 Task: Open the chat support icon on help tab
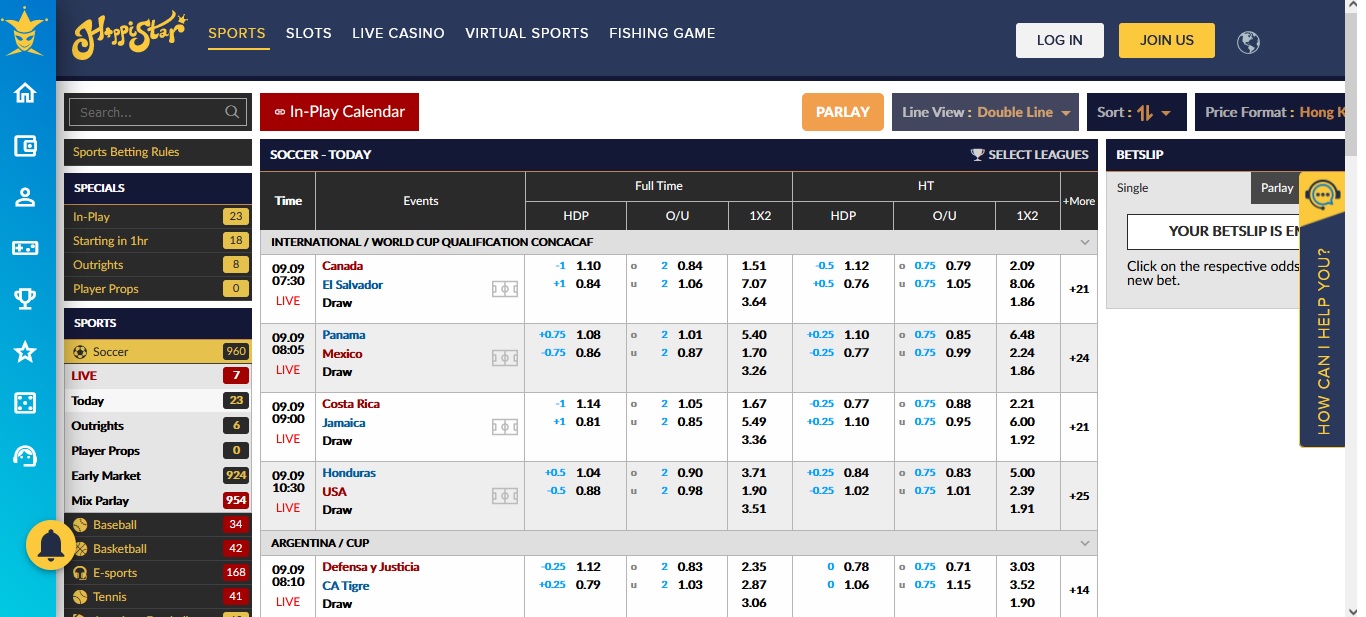1323,194
